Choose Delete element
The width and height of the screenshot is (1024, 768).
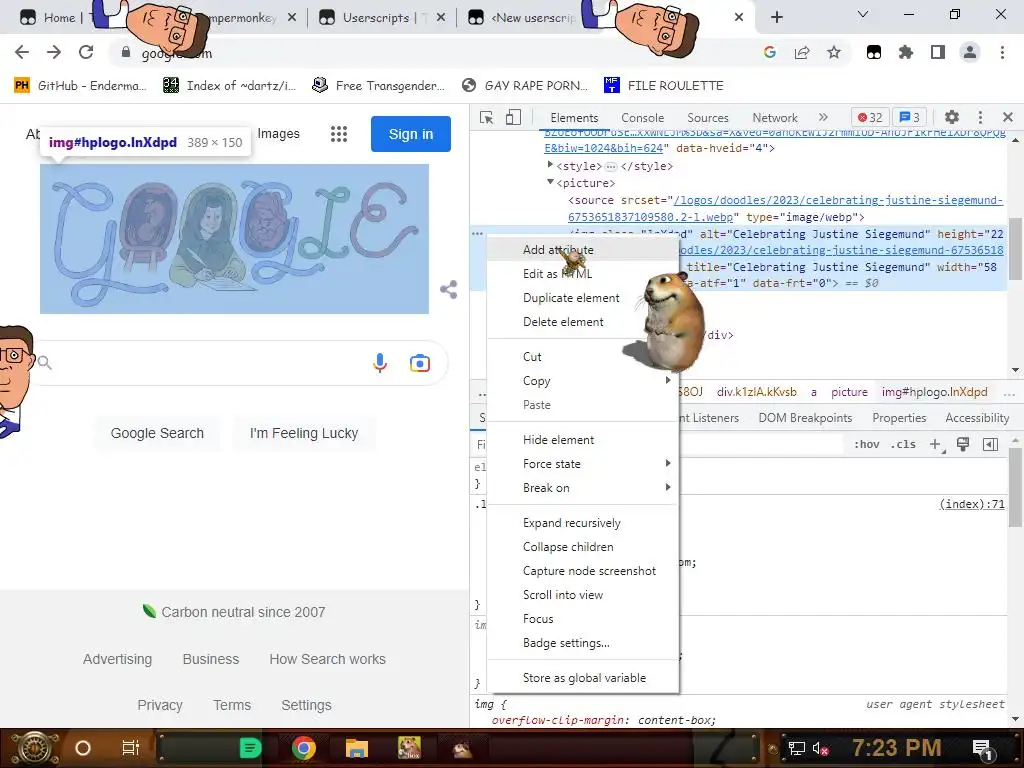point(583,322)
